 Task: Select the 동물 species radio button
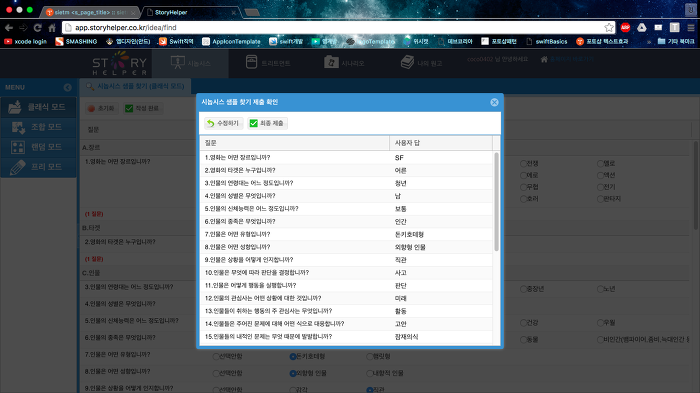coord(523,340)
